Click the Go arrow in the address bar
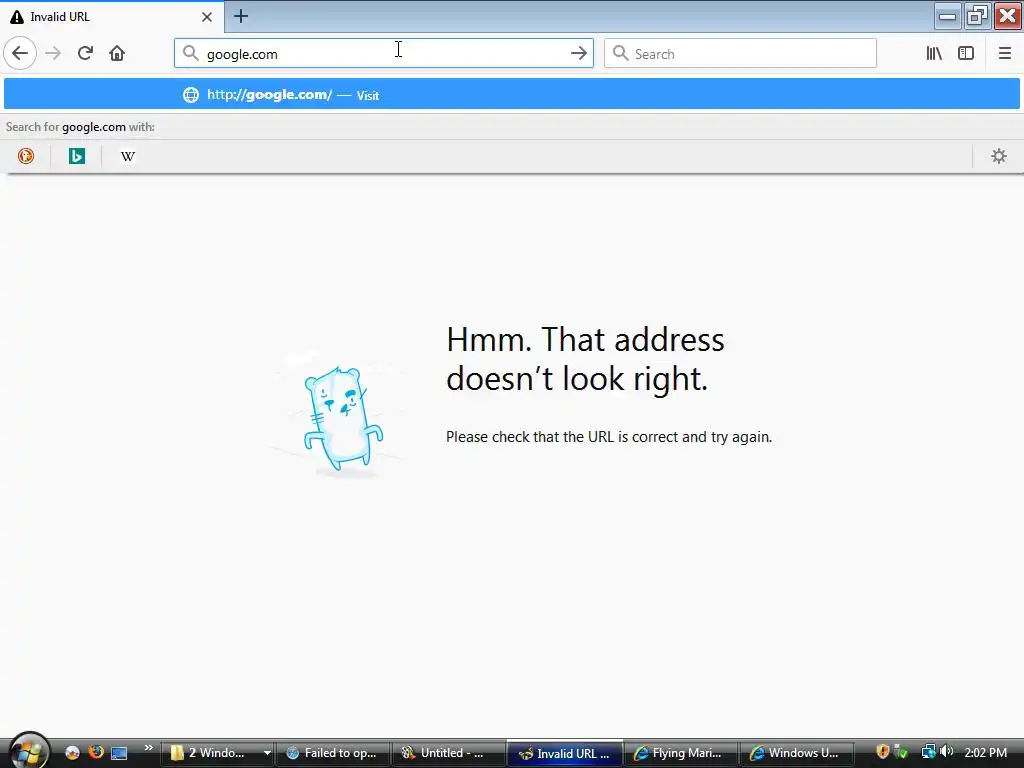Viewport: 1024px width, 768px height. 579,53
